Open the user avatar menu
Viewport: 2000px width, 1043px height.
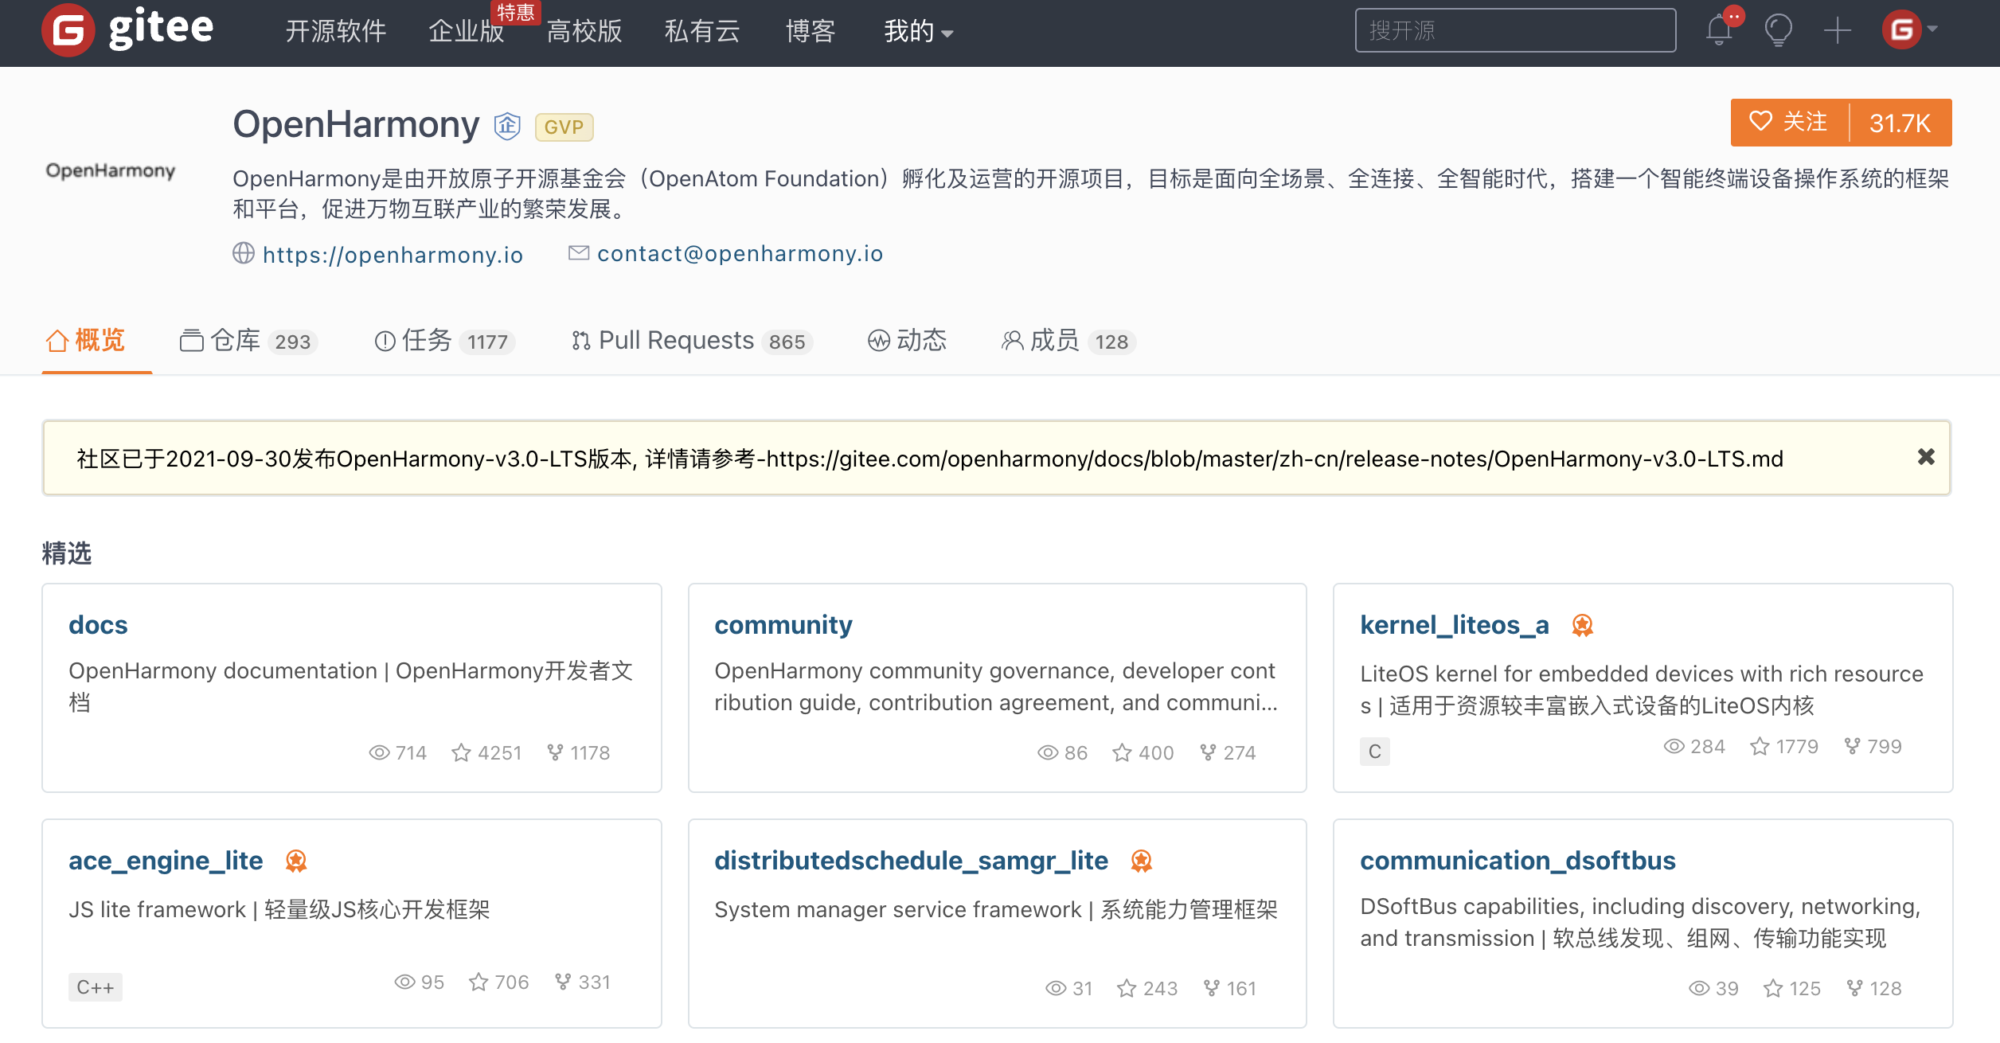click(x=1909, y=30)
